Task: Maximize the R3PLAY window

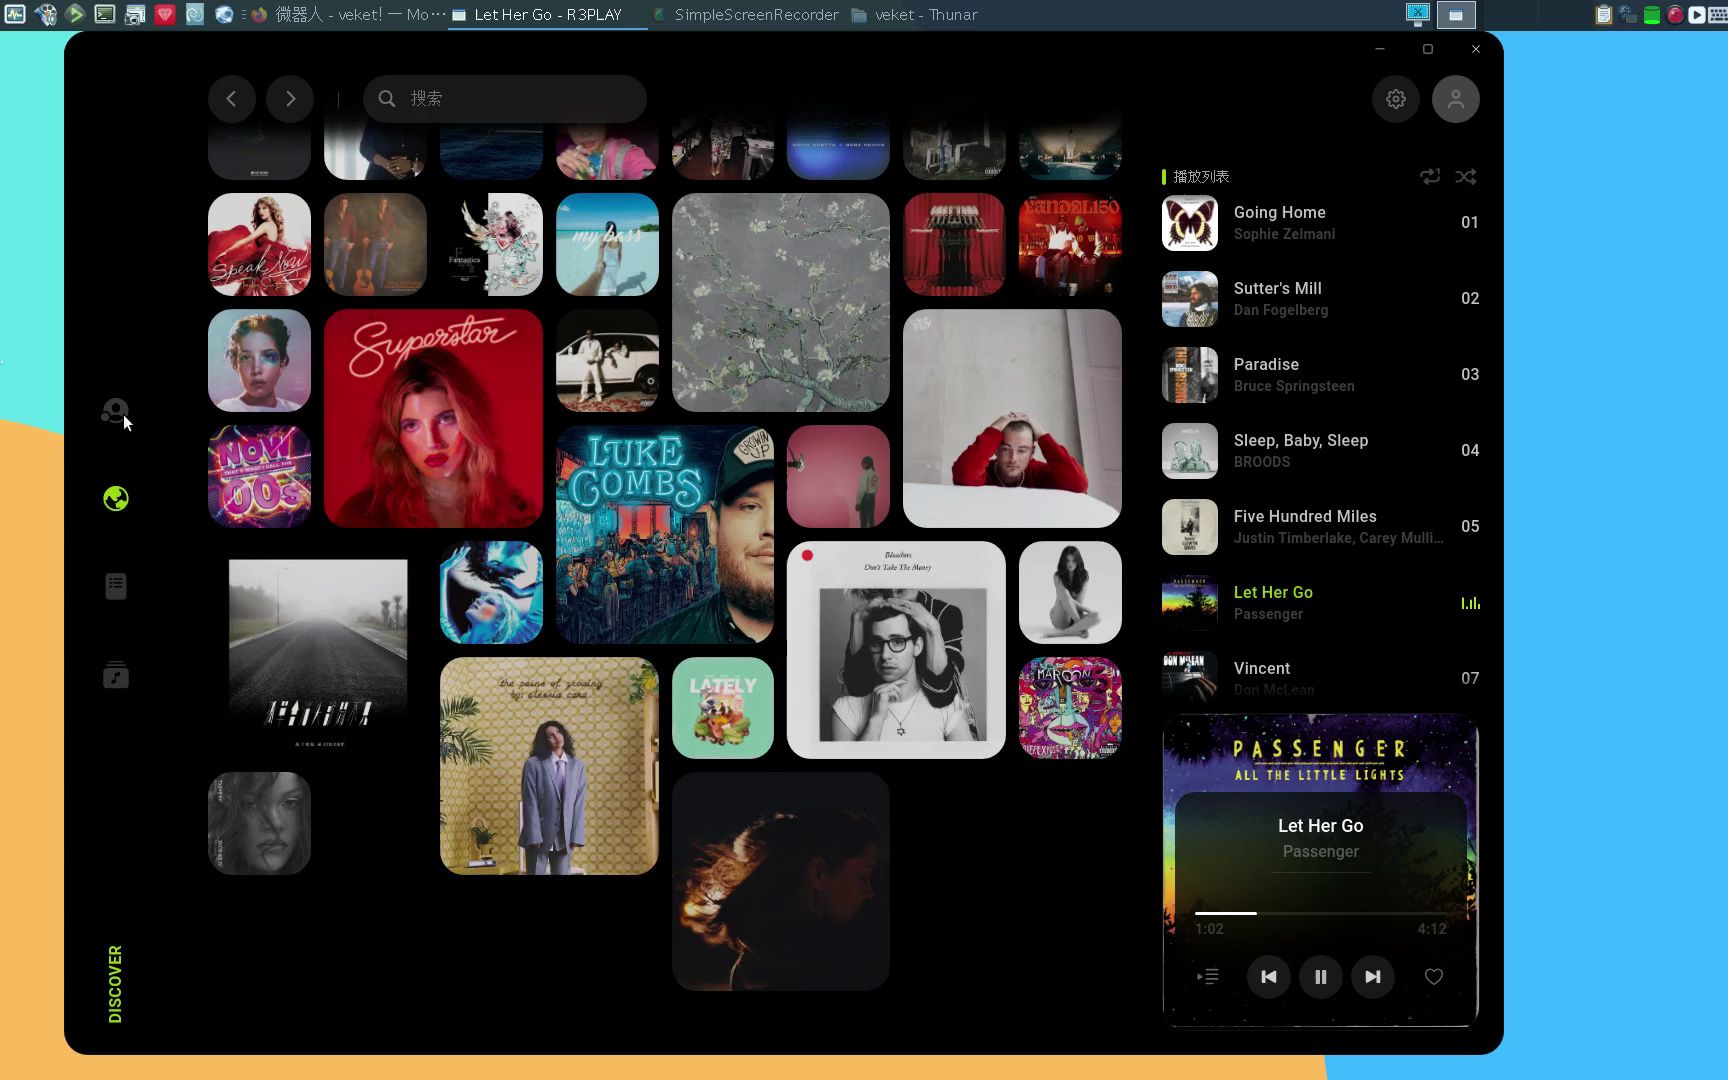Action: (1428, 49)
